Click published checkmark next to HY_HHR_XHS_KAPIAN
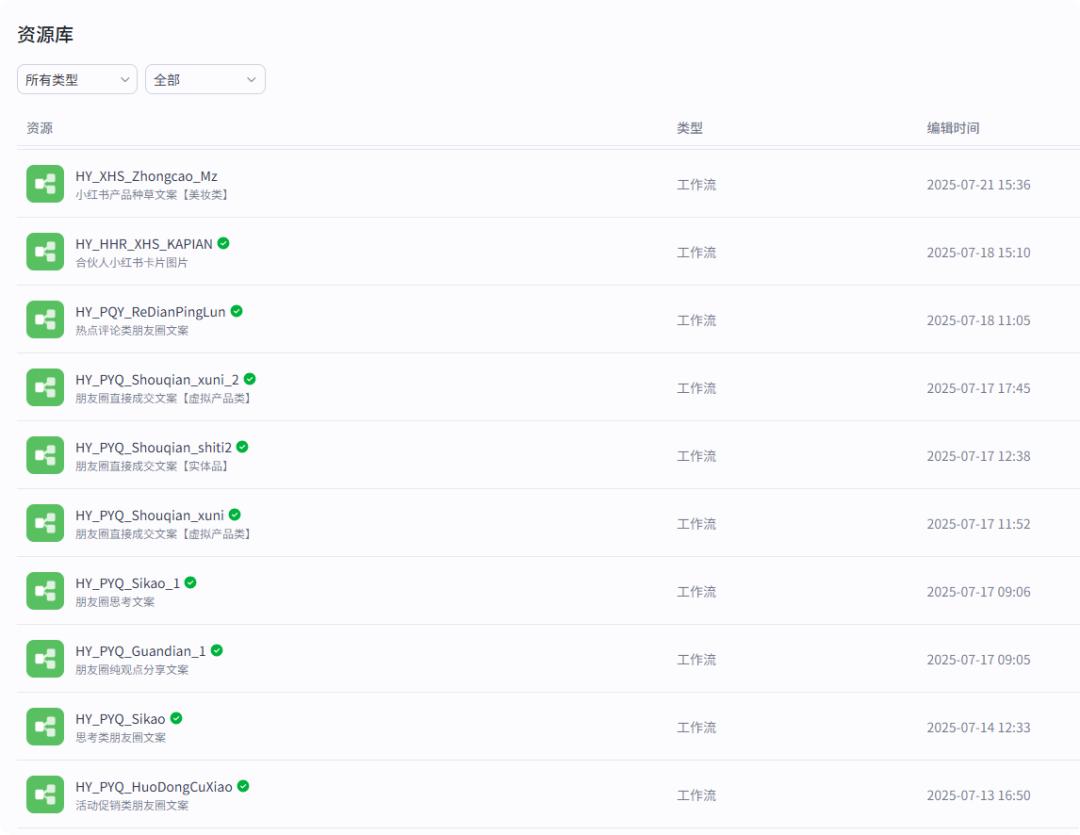 (223, 243)
